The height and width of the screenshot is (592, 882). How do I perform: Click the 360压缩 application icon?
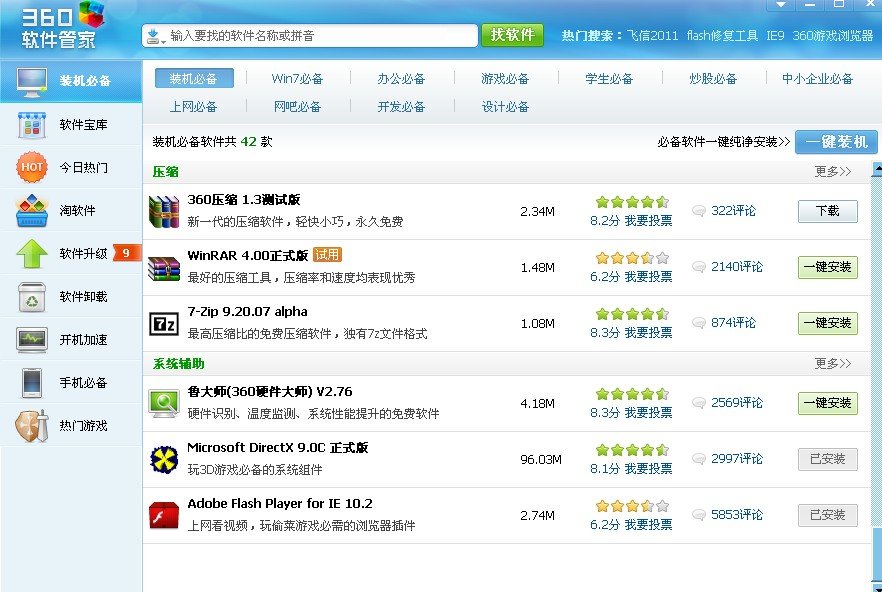point(163,210)
